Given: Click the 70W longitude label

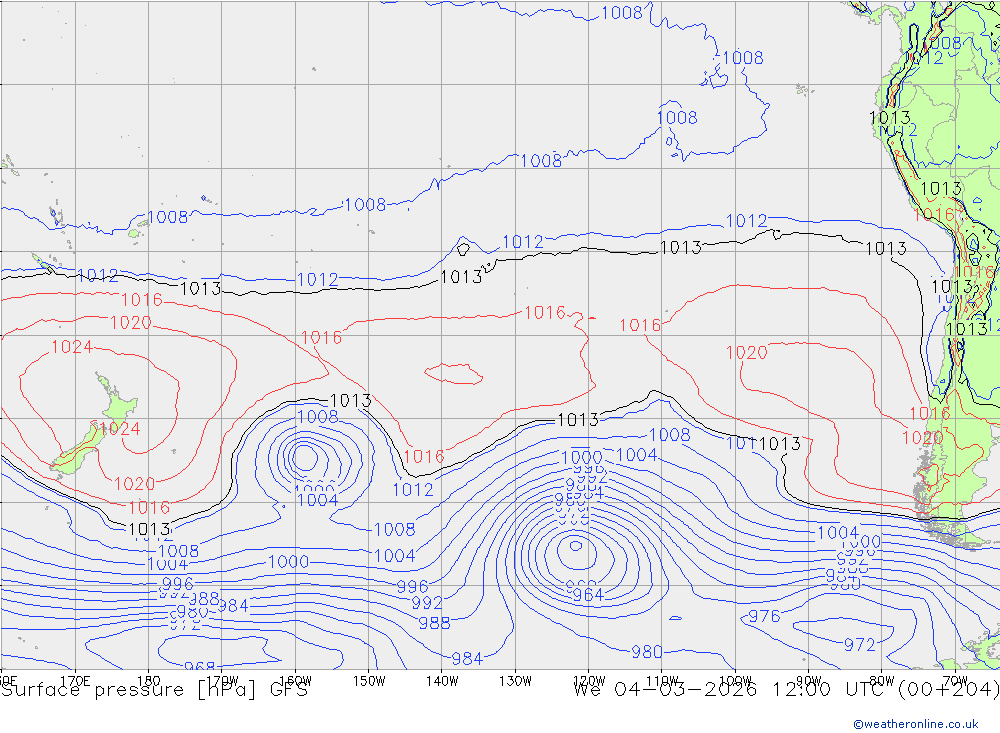Looking at the screenshot, I should pos(955,681).
